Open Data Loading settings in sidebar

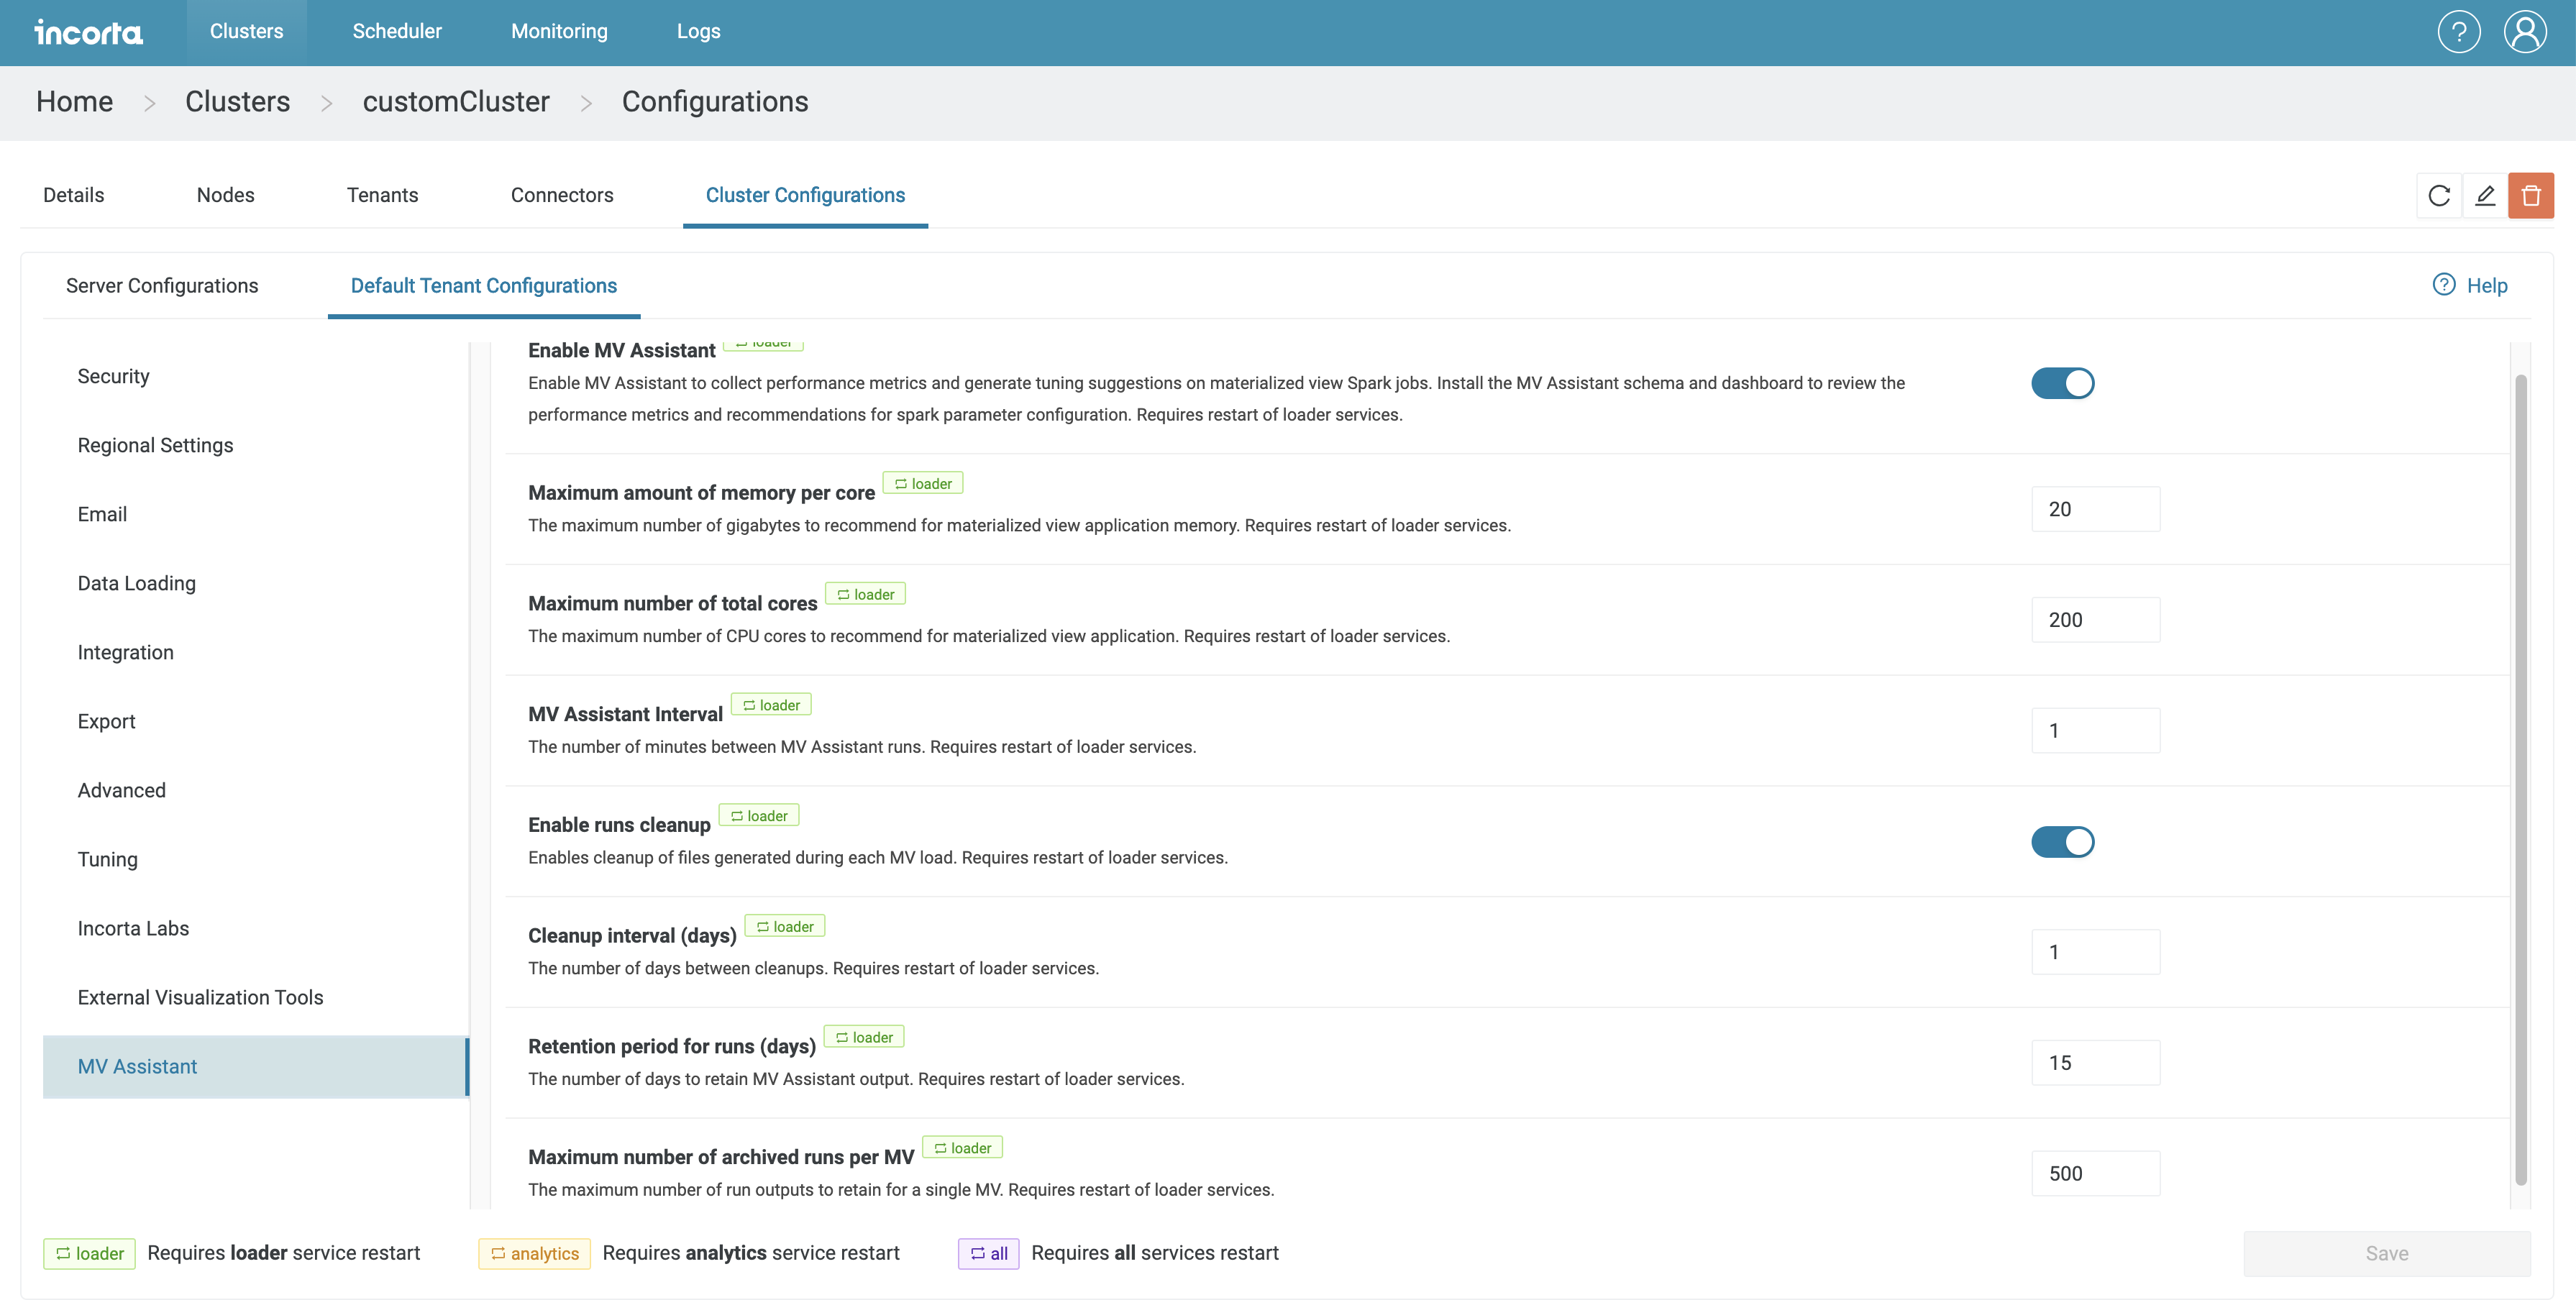tap(255, 584)
